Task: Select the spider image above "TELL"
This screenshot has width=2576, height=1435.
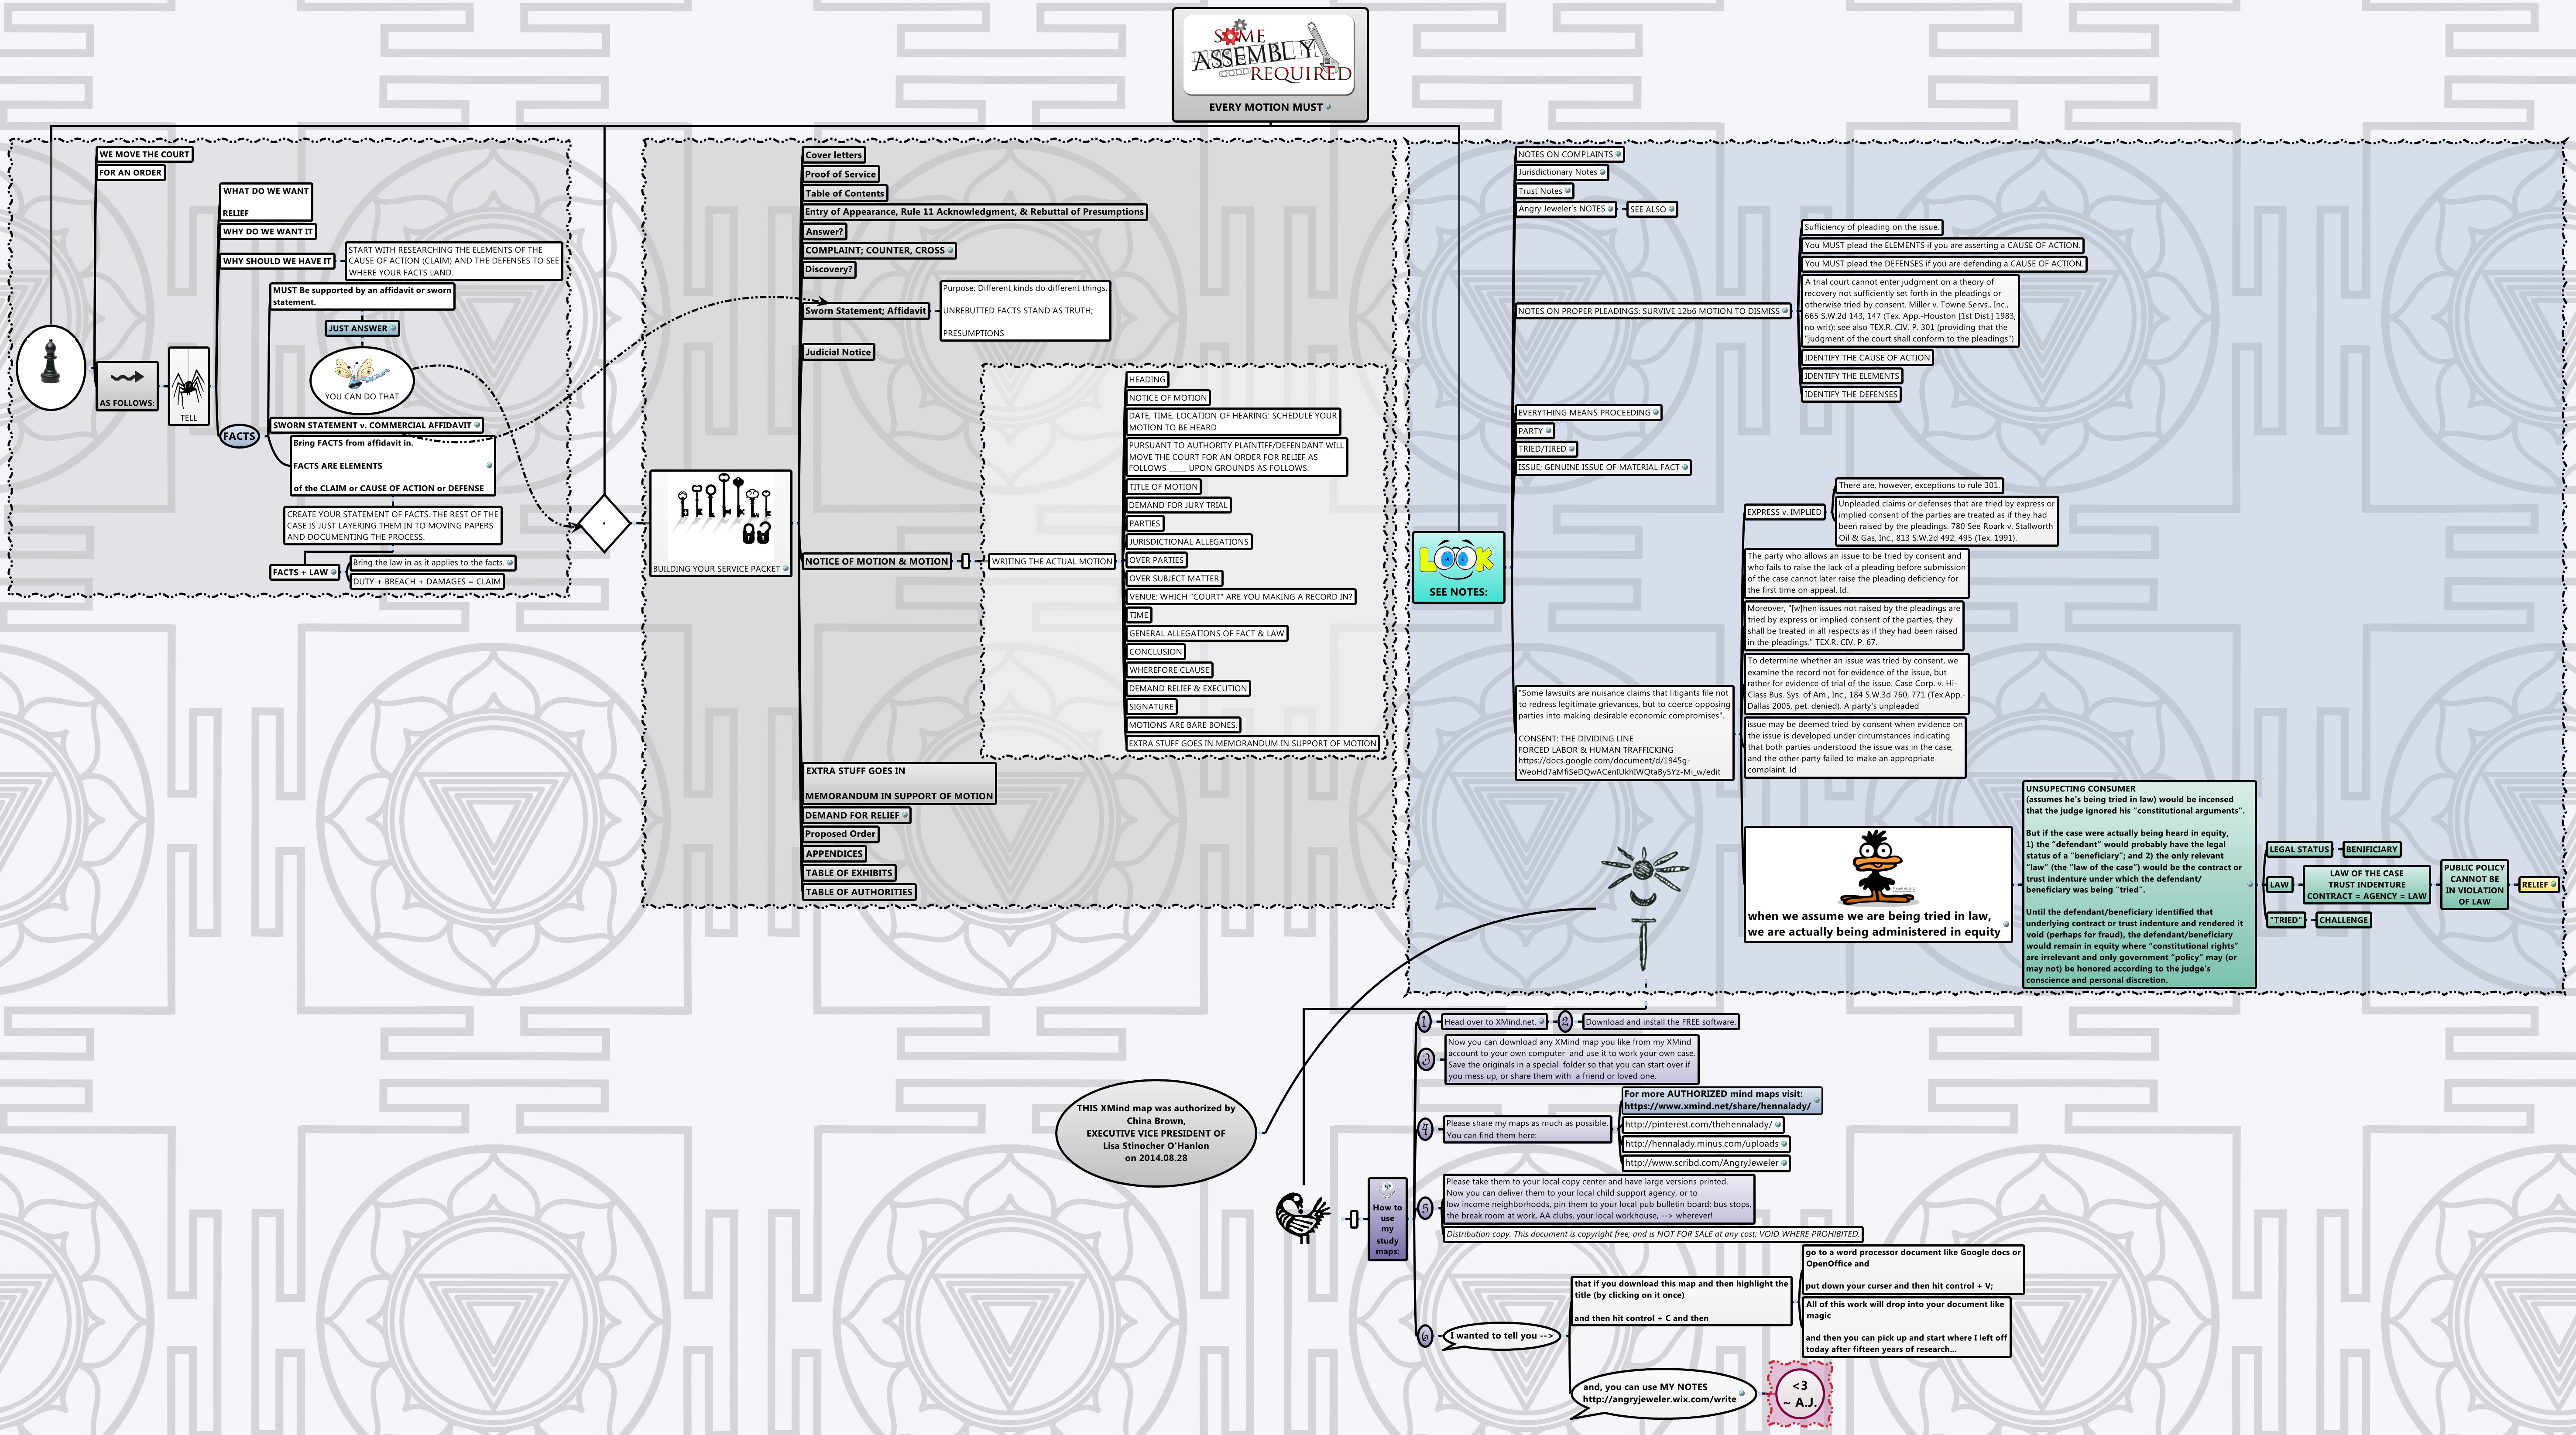Action: pos(190,388)
